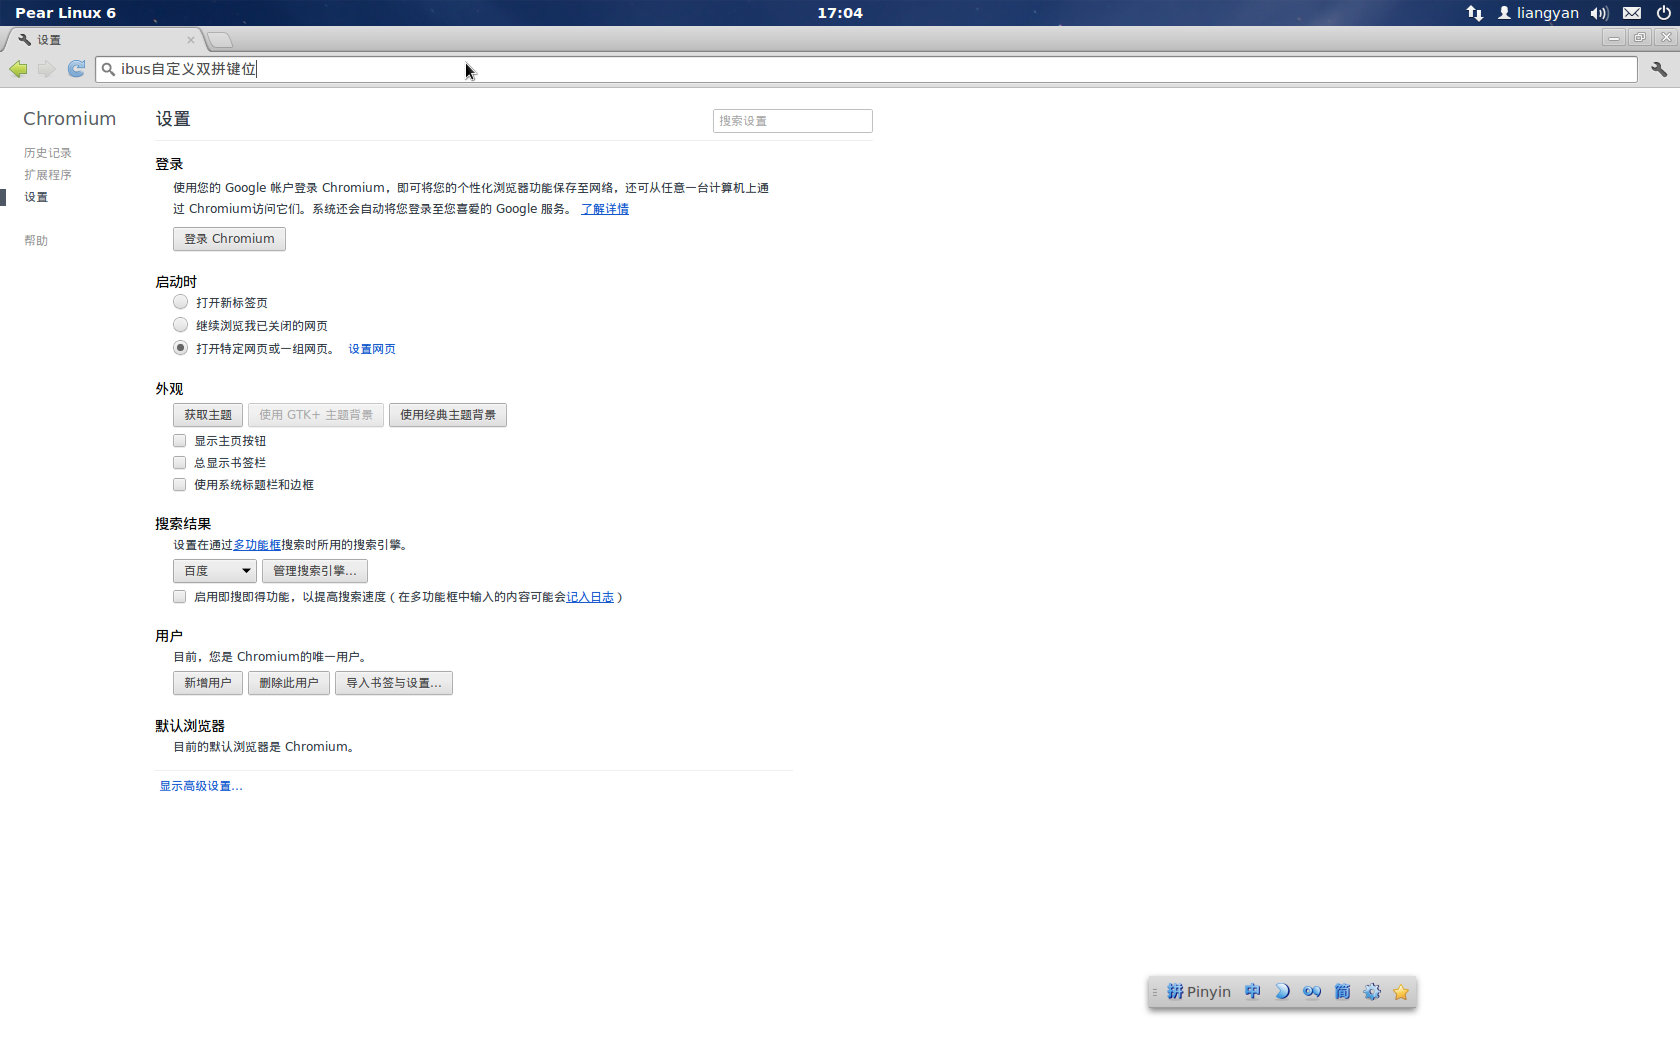Open IME preferences gear icon
The image size is (1680, 1050).
click(x=1372, y=992)
